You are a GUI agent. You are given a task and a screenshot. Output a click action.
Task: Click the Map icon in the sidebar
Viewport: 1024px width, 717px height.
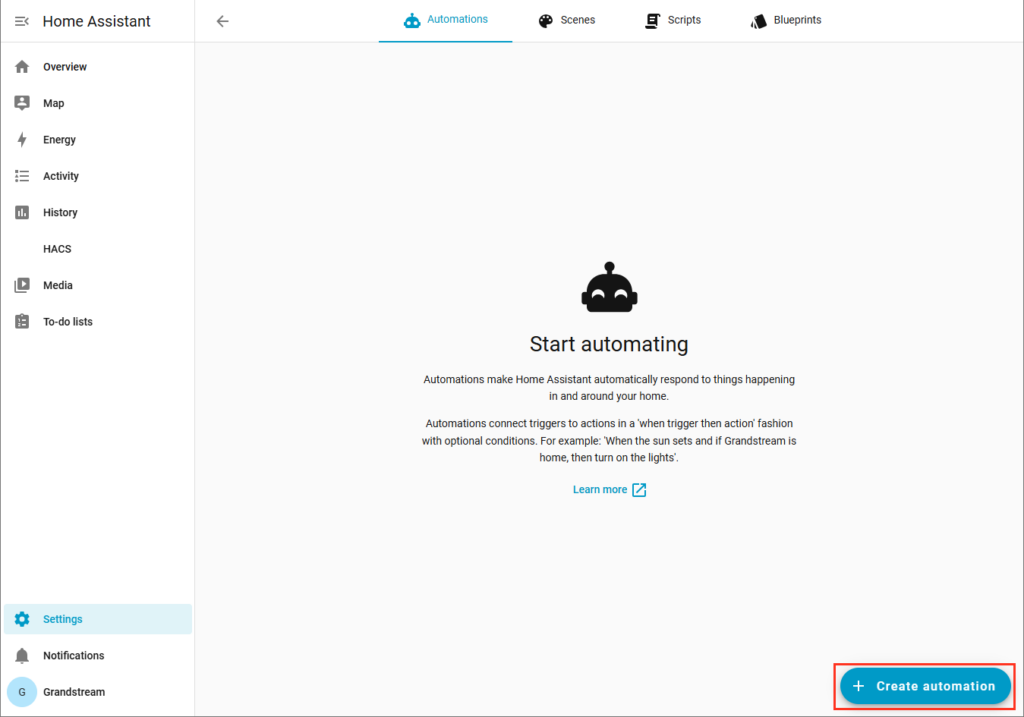22,103
